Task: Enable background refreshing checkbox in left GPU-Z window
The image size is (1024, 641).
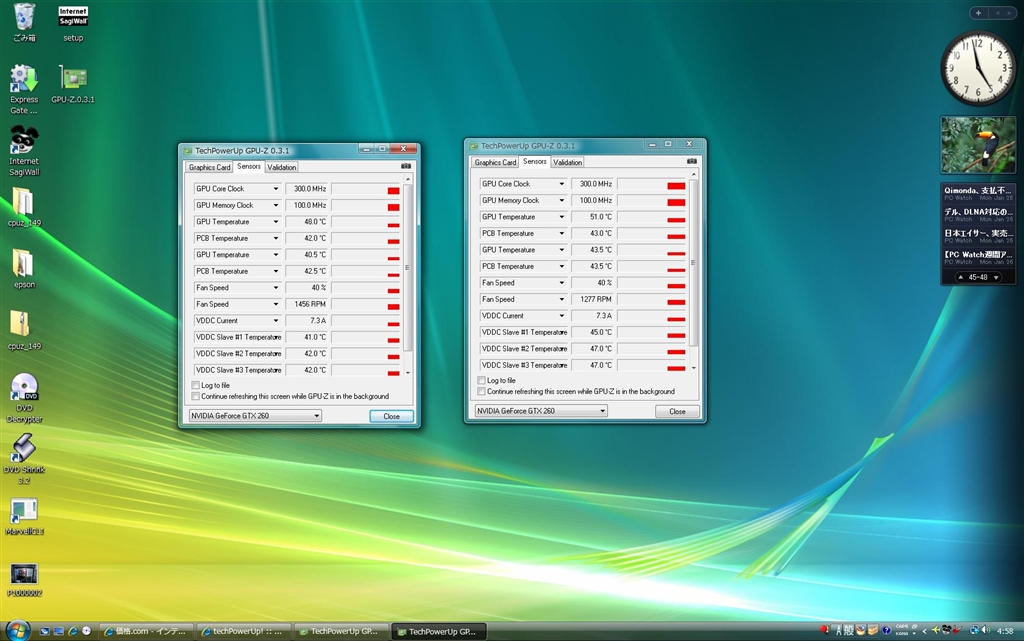Action: coord(196,397)
